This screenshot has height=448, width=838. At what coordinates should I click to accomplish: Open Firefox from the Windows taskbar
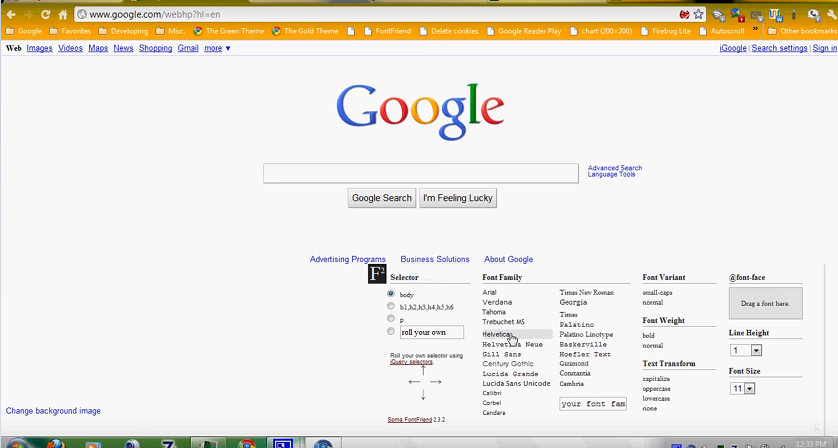pyautogui.click(x=56, y=444)
